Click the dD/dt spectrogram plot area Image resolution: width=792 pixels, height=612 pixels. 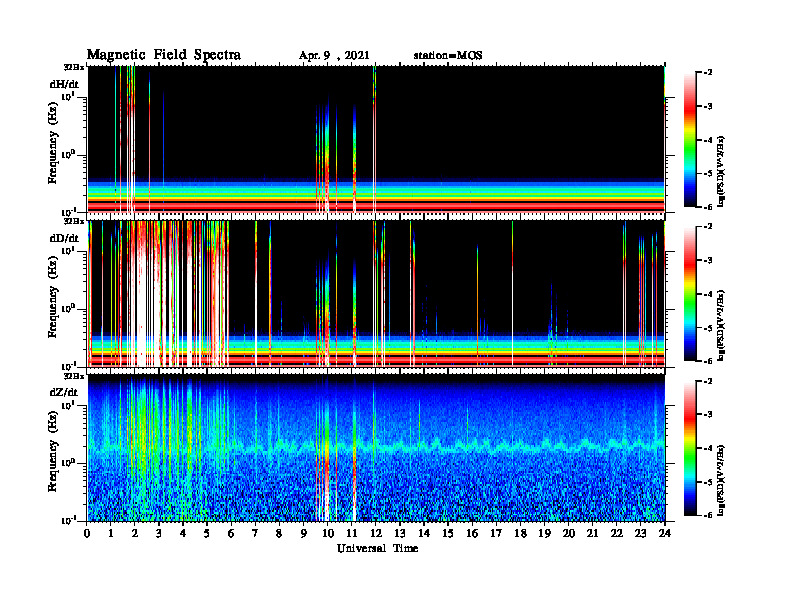[x=376, y=293]
